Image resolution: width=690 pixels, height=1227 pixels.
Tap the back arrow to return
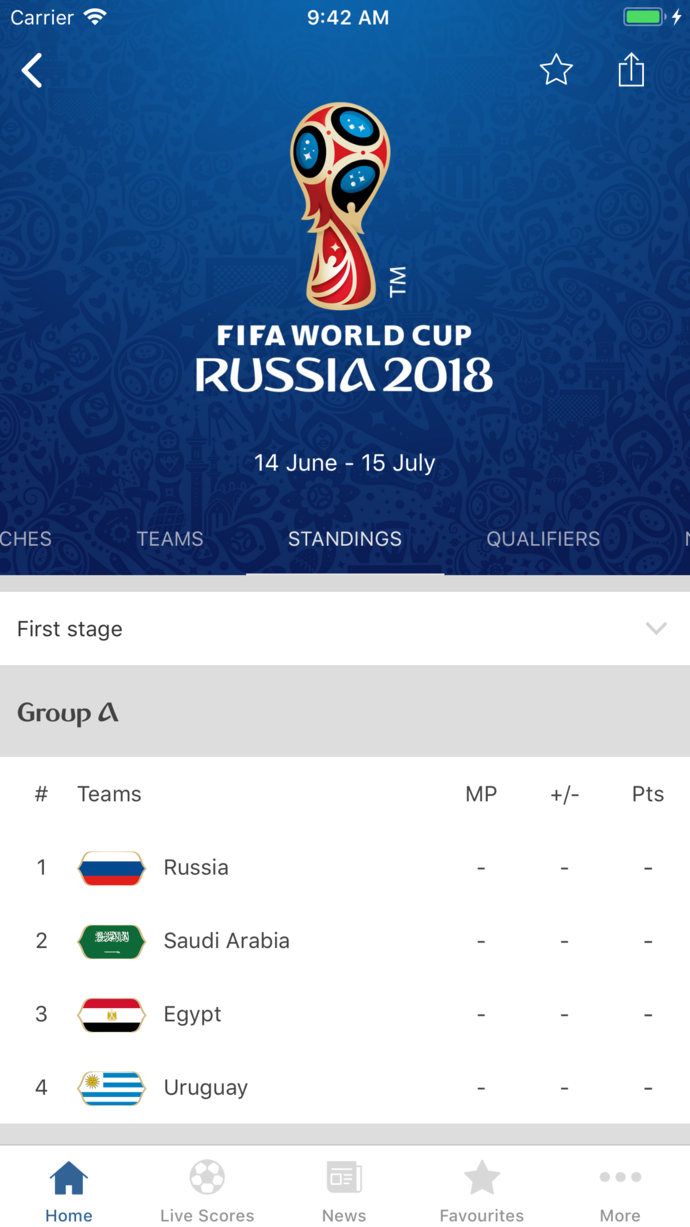(x=31, y=70)
